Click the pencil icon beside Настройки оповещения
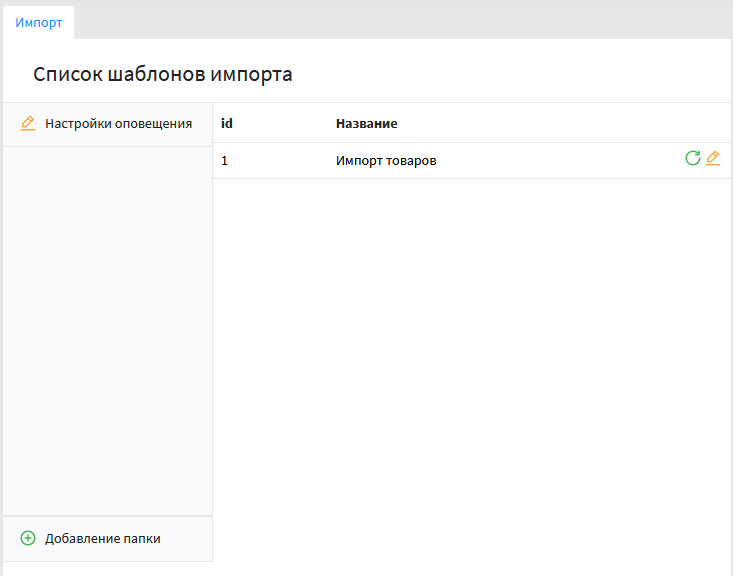Screen dimensions: 733x576 tap(28, 124)
